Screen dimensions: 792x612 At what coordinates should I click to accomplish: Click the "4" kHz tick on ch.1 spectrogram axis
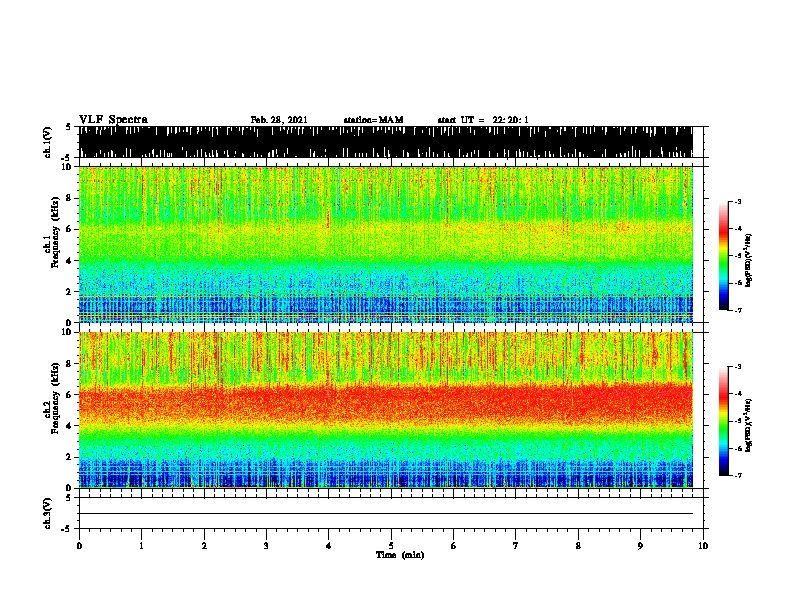tap(69, 261)
